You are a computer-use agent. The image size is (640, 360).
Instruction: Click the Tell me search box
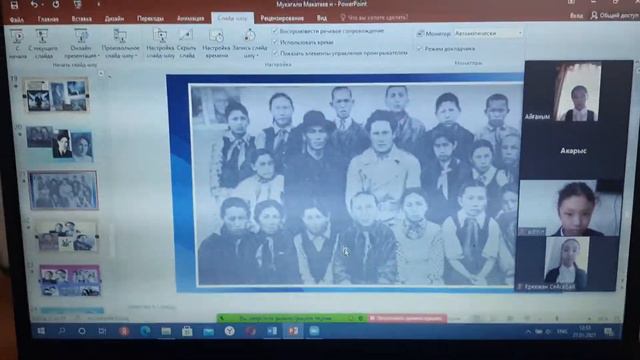click(374, 18)
